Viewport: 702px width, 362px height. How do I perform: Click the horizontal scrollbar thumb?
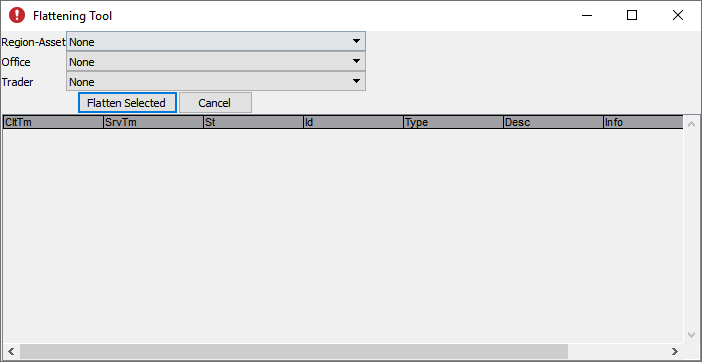click(x=294, y=351)
